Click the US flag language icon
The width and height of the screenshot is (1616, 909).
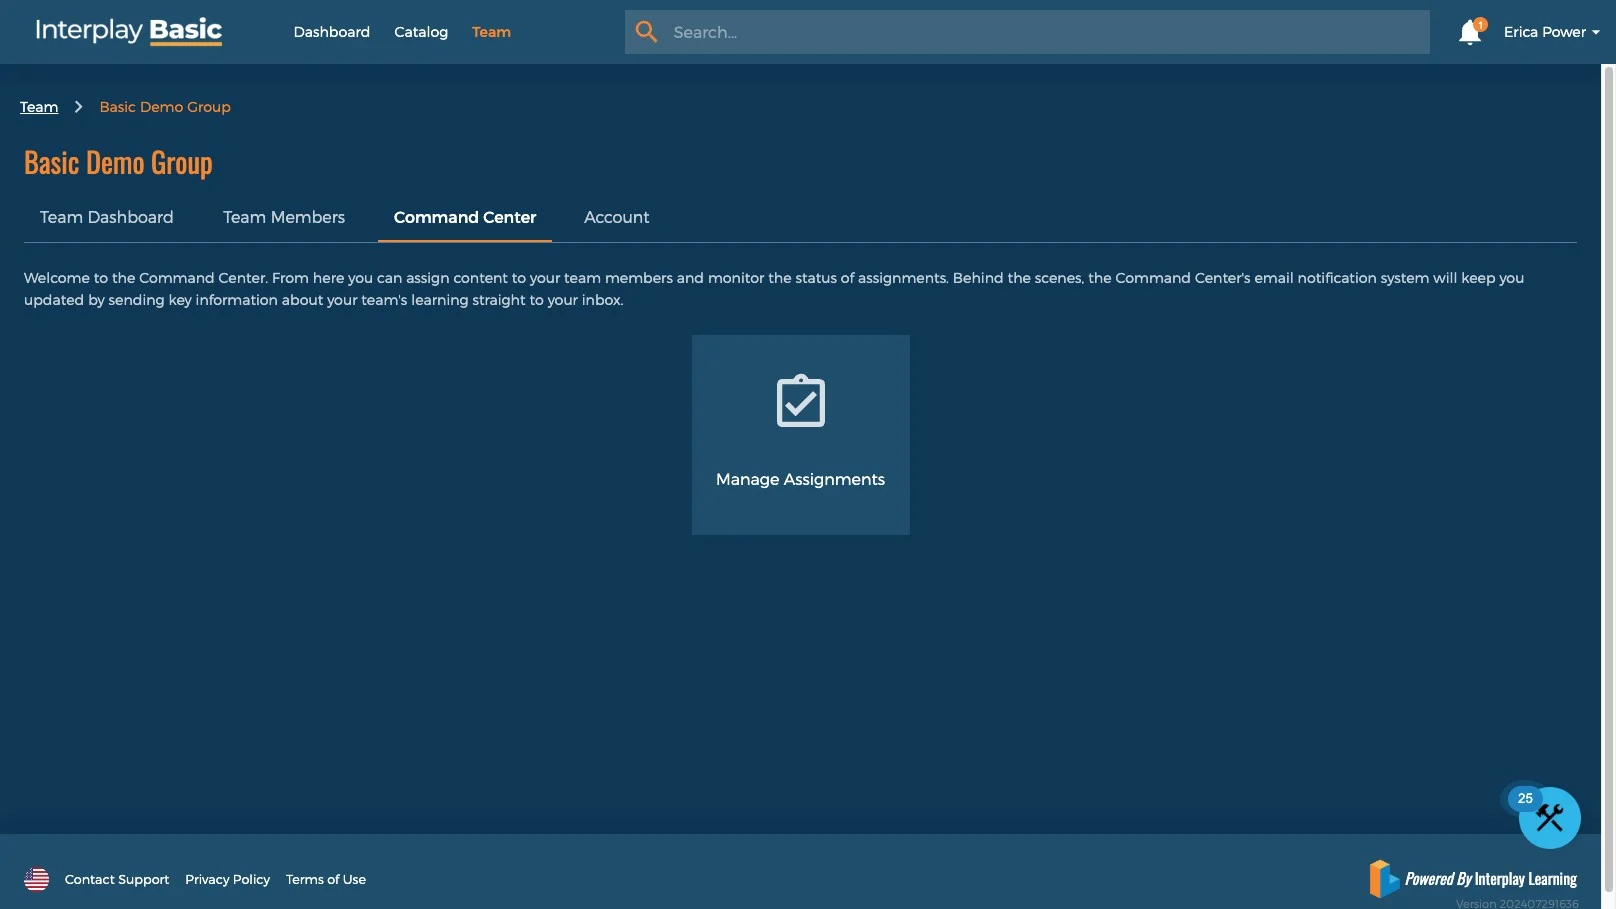[x=37, y=879]
